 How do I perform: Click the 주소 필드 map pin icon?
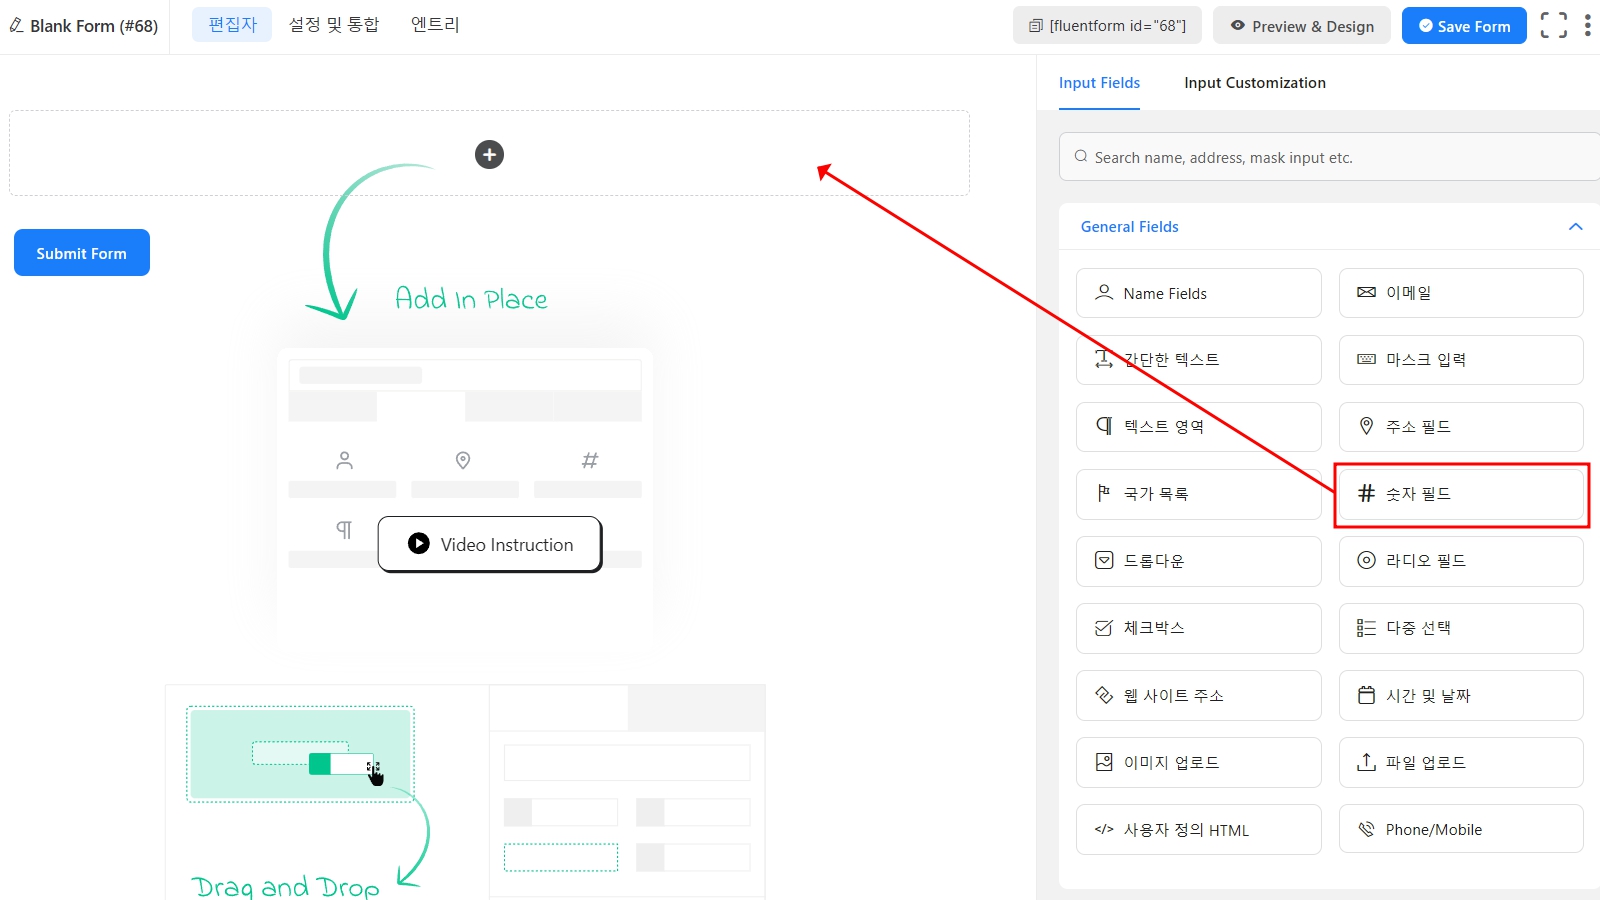point(1366,426)
